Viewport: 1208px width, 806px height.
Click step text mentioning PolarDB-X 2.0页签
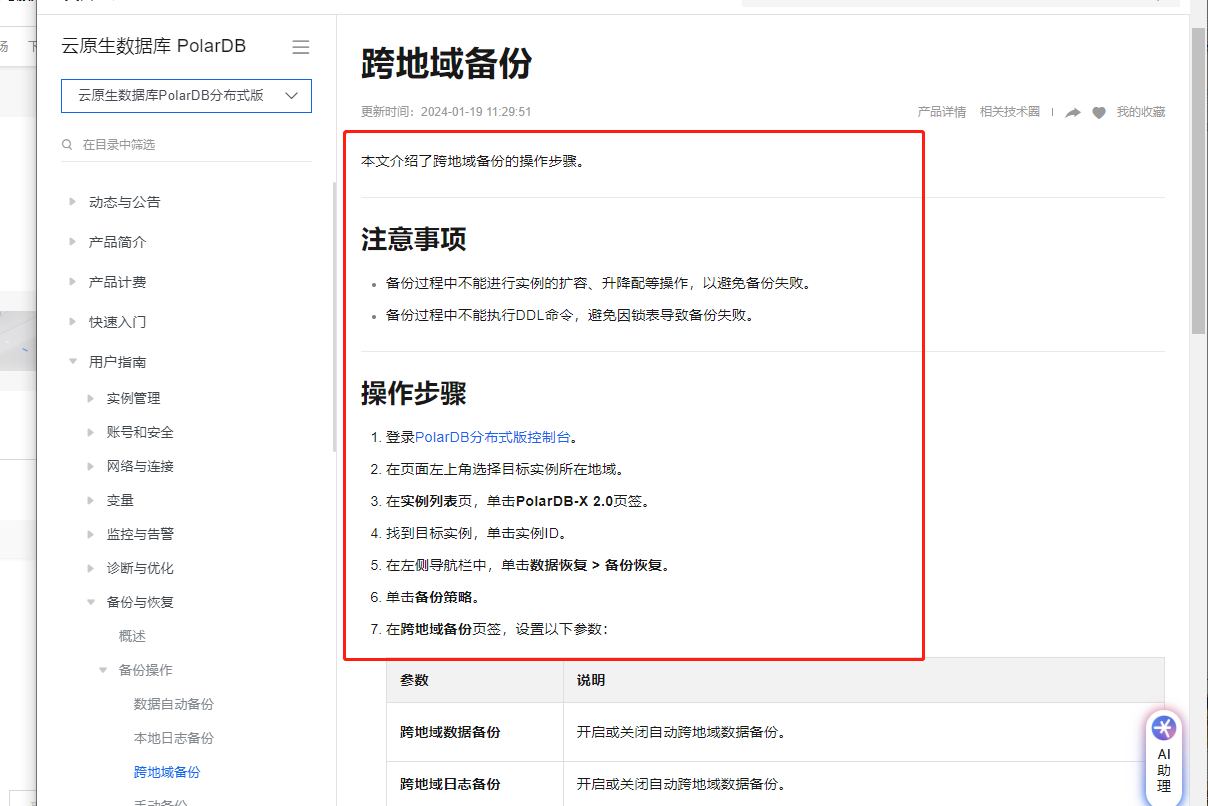tap(518, 501)
